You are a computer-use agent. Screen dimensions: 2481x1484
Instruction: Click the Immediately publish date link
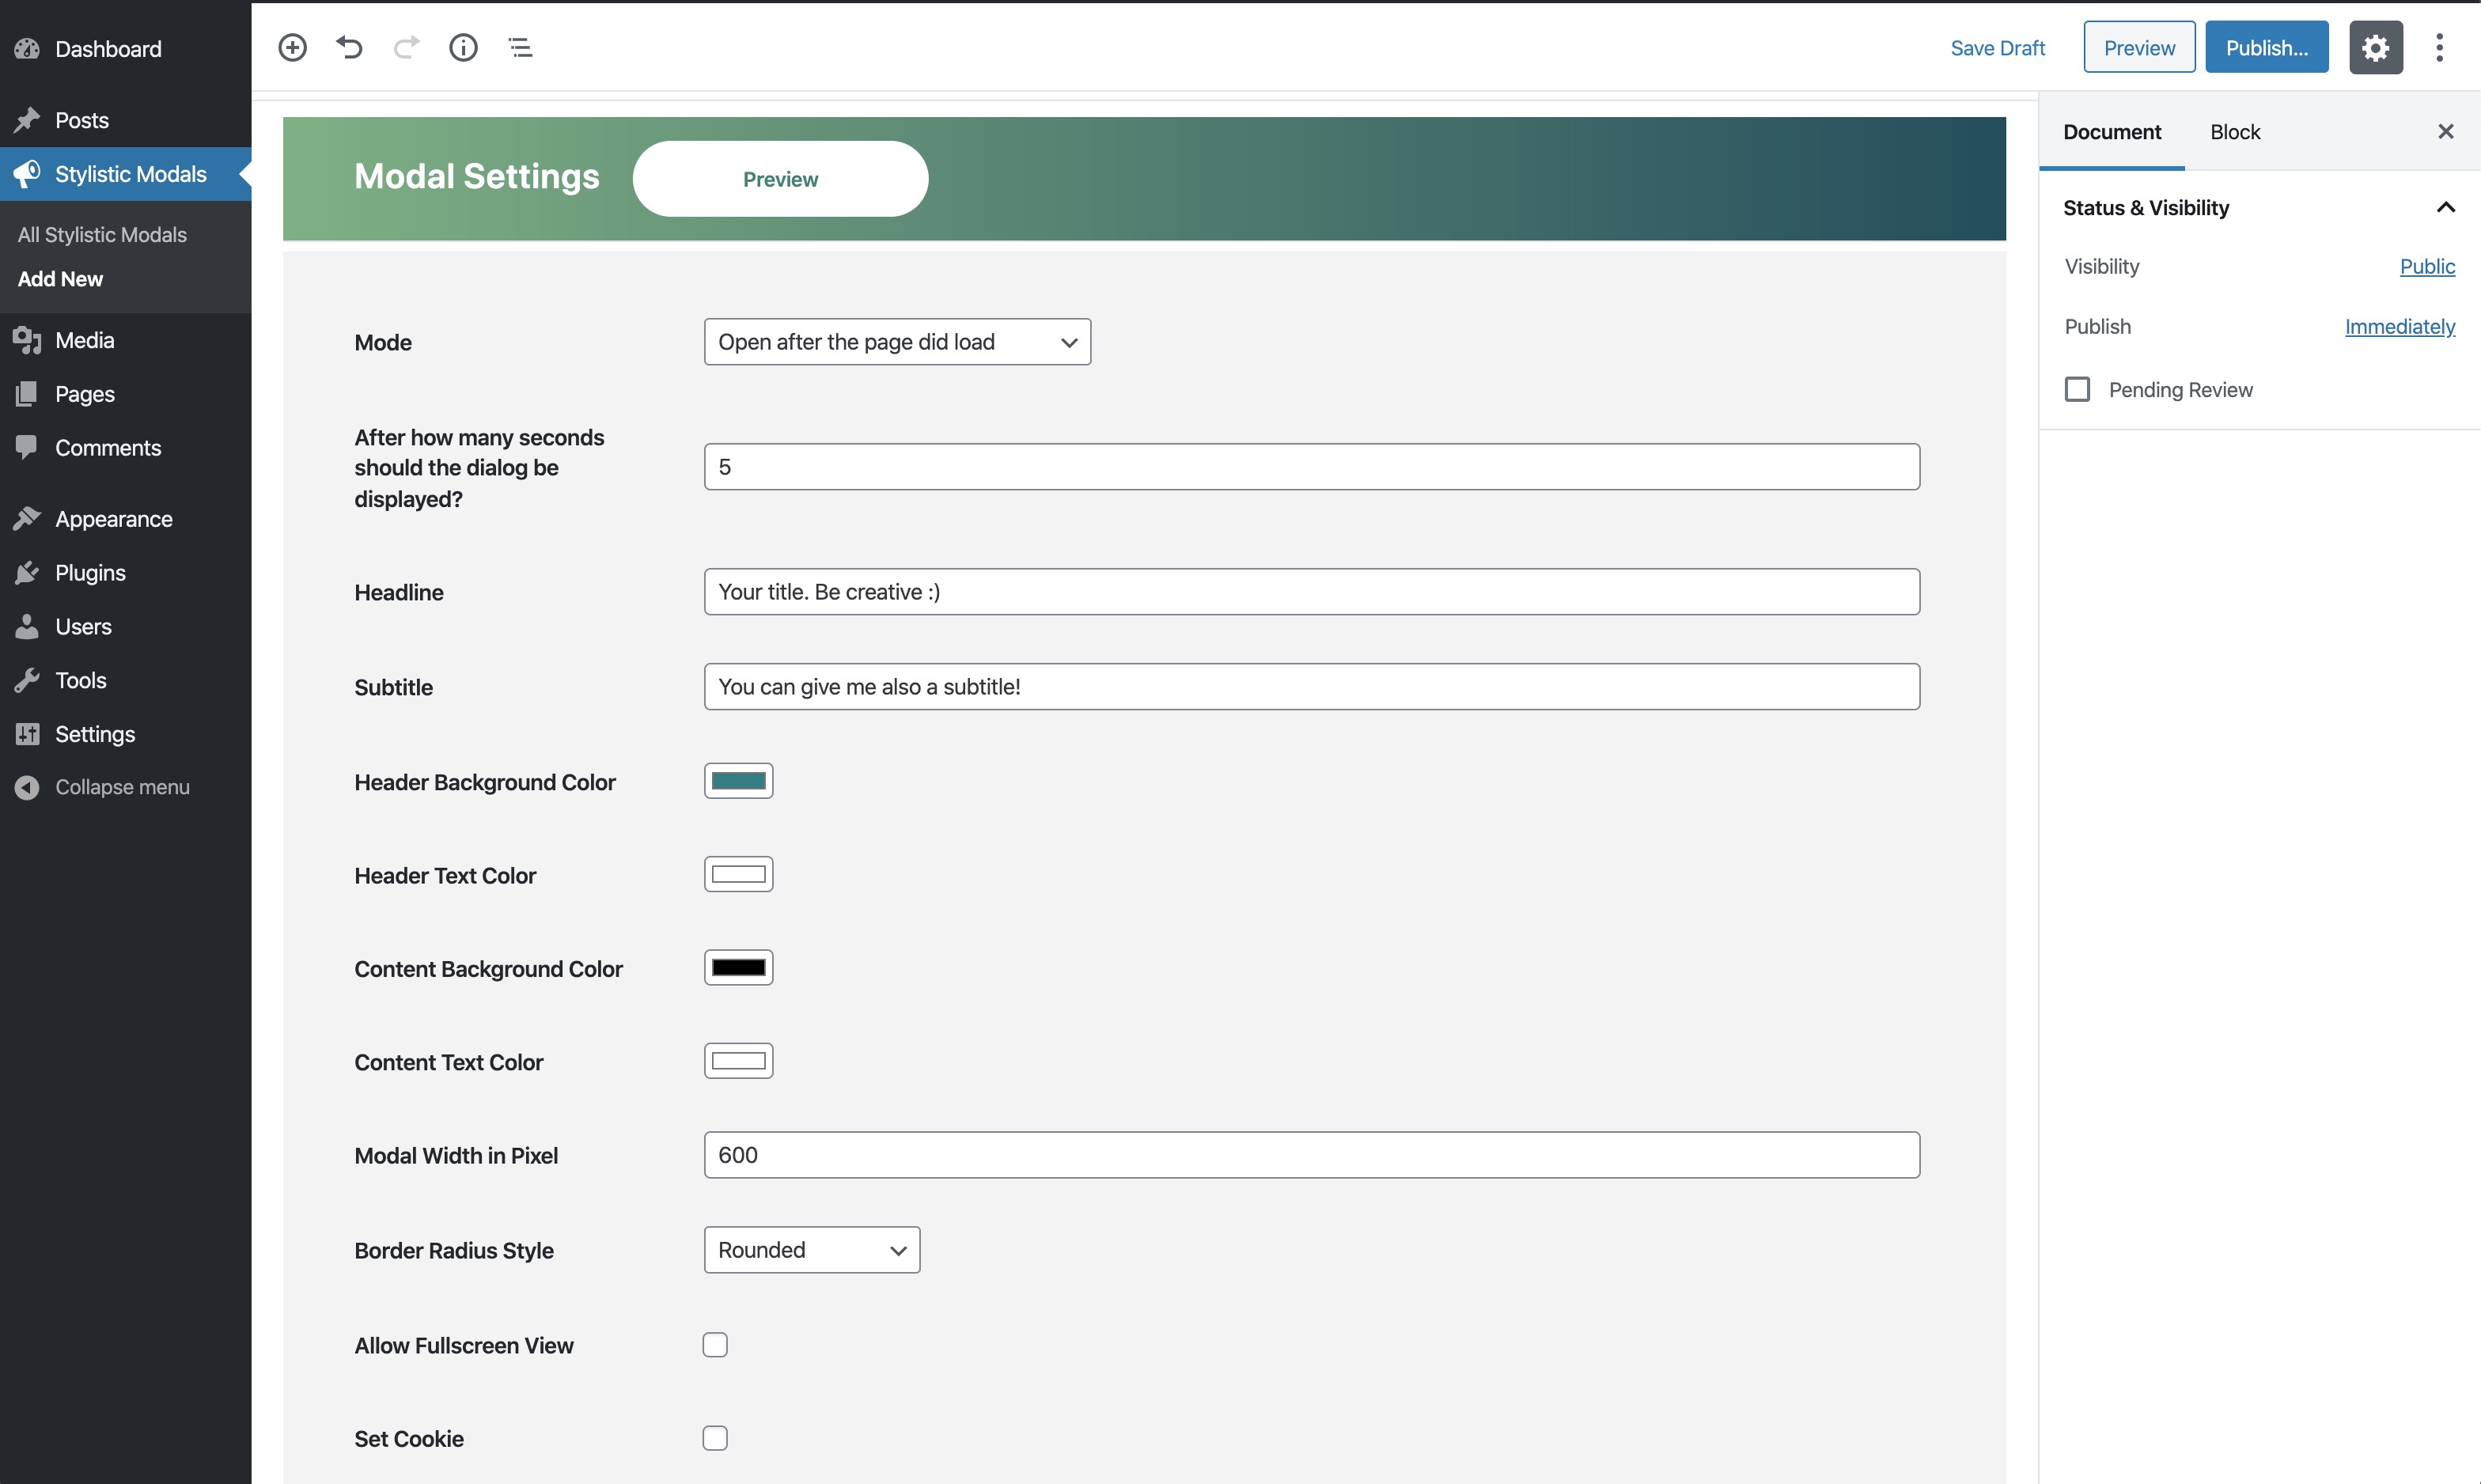click(2399, 326)
